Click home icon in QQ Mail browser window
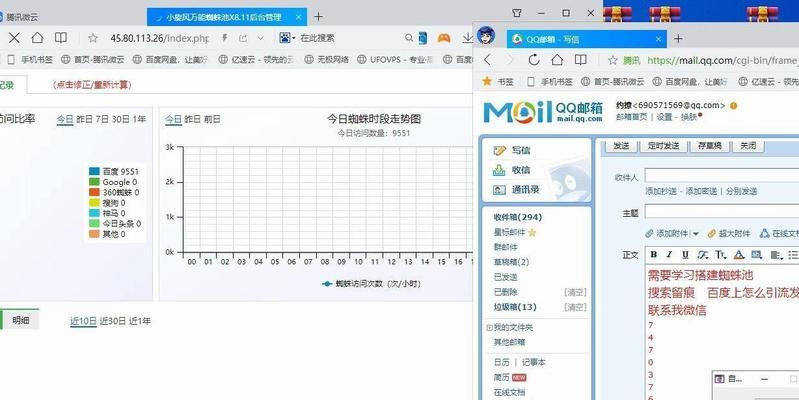Screen dimensions: 799x400 557,60
